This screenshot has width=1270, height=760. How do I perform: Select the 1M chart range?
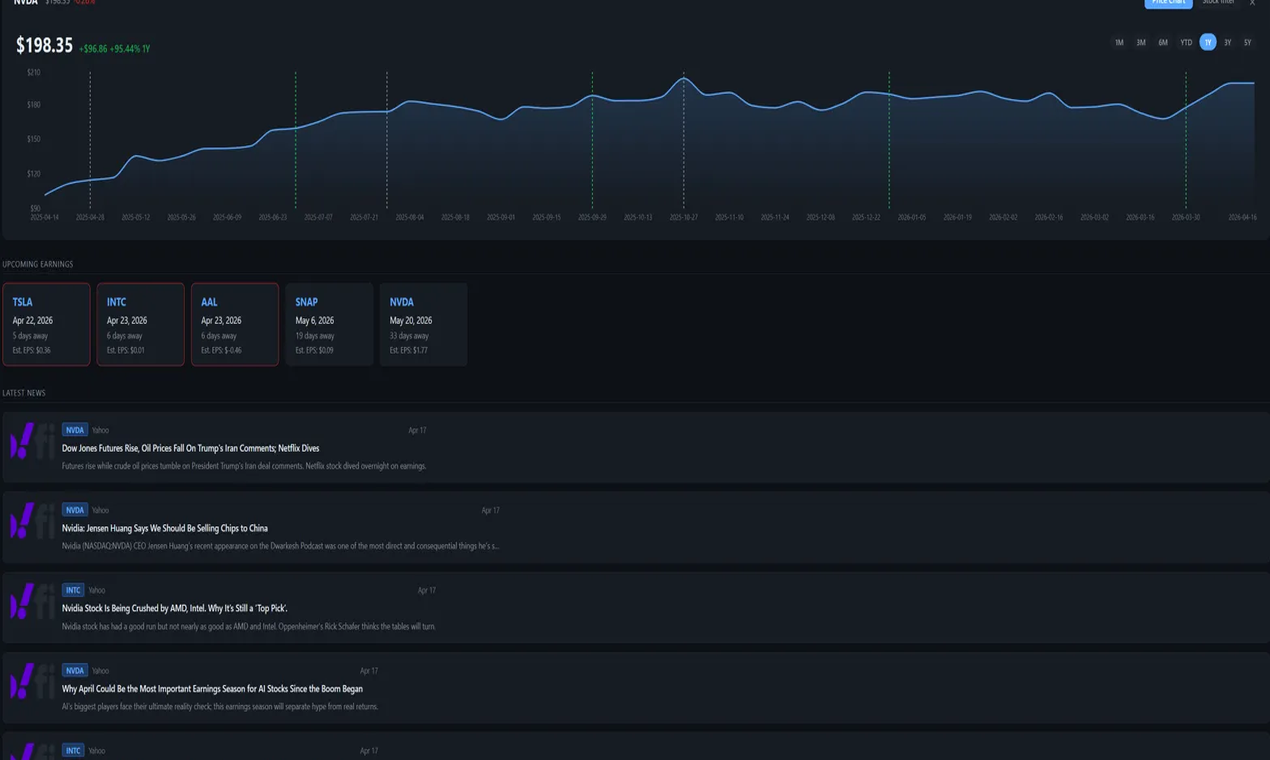coord(1119,42)
